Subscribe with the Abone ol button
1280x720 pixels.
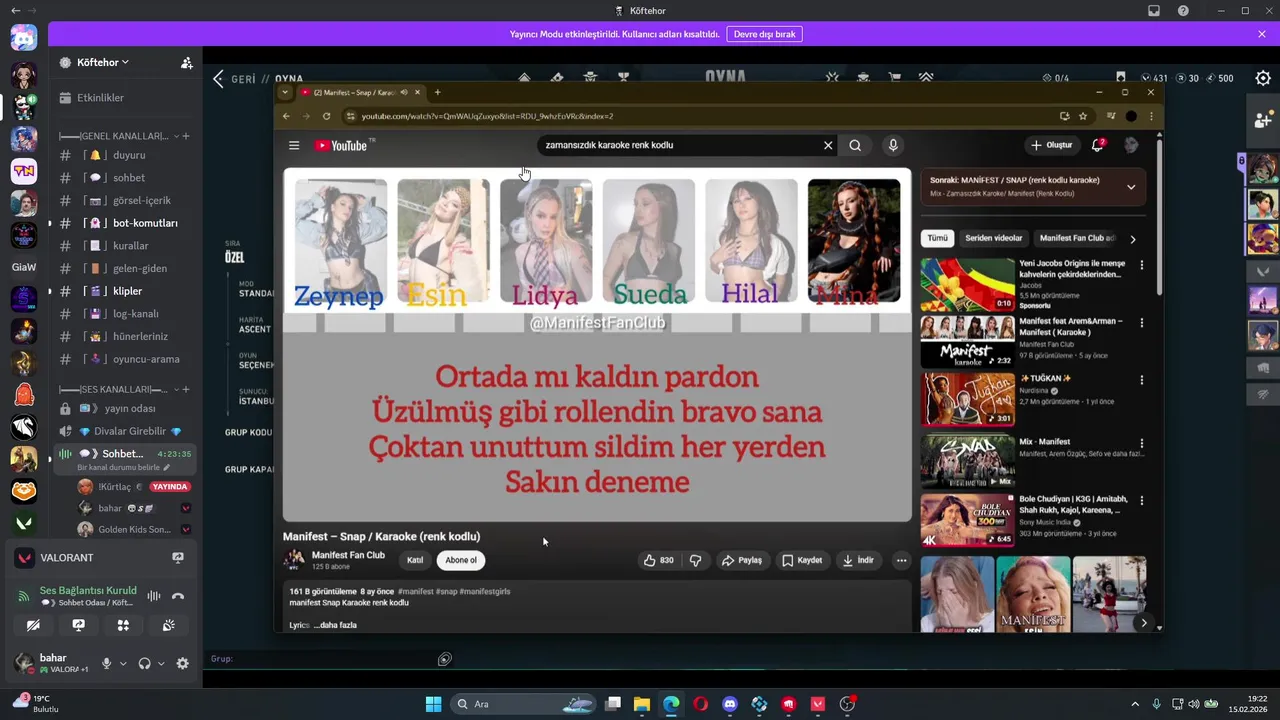pyautogui.click(x=461, y=560)
